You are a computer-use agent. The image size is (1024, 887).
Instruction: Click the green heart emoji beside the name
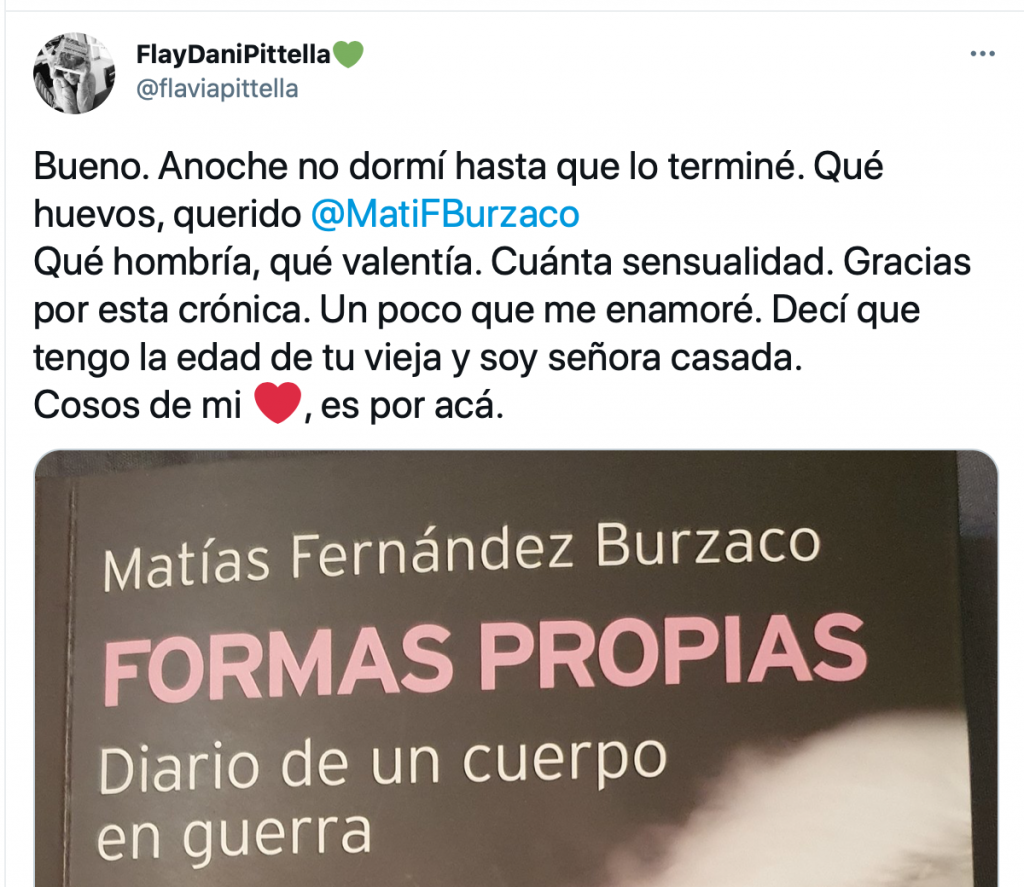pyautogui.click(x=348, y=54)
